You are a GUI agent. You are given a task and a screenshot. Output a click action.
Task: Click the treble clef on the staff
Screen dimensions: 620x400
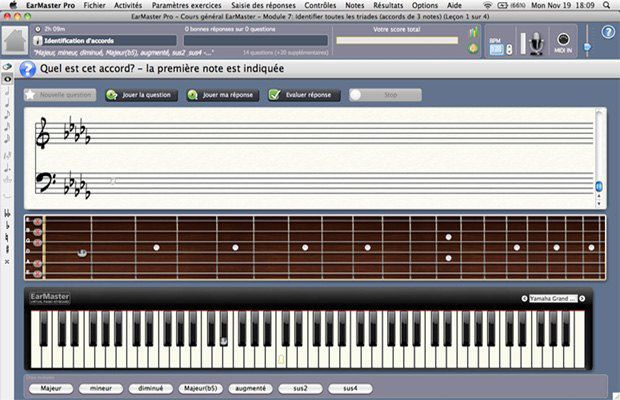44,132
